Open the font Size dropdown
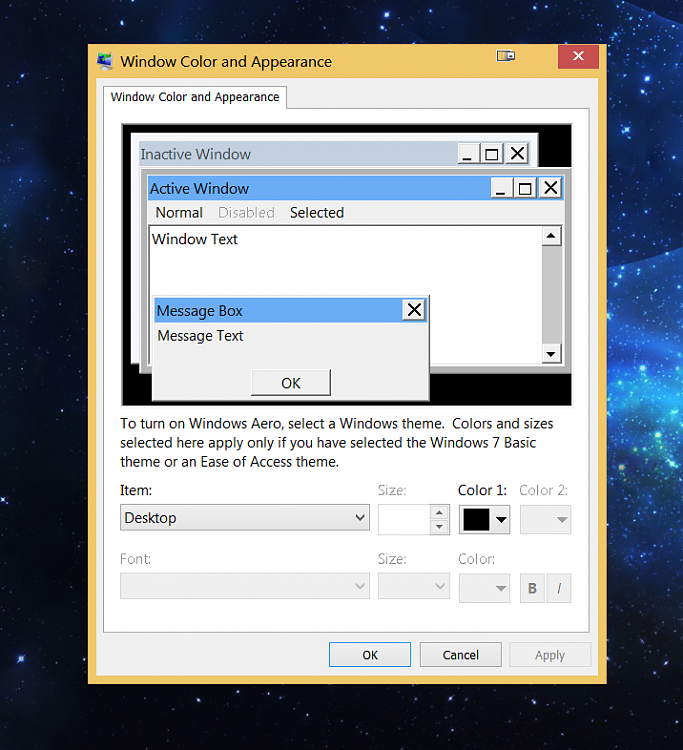 click(414, 586)
